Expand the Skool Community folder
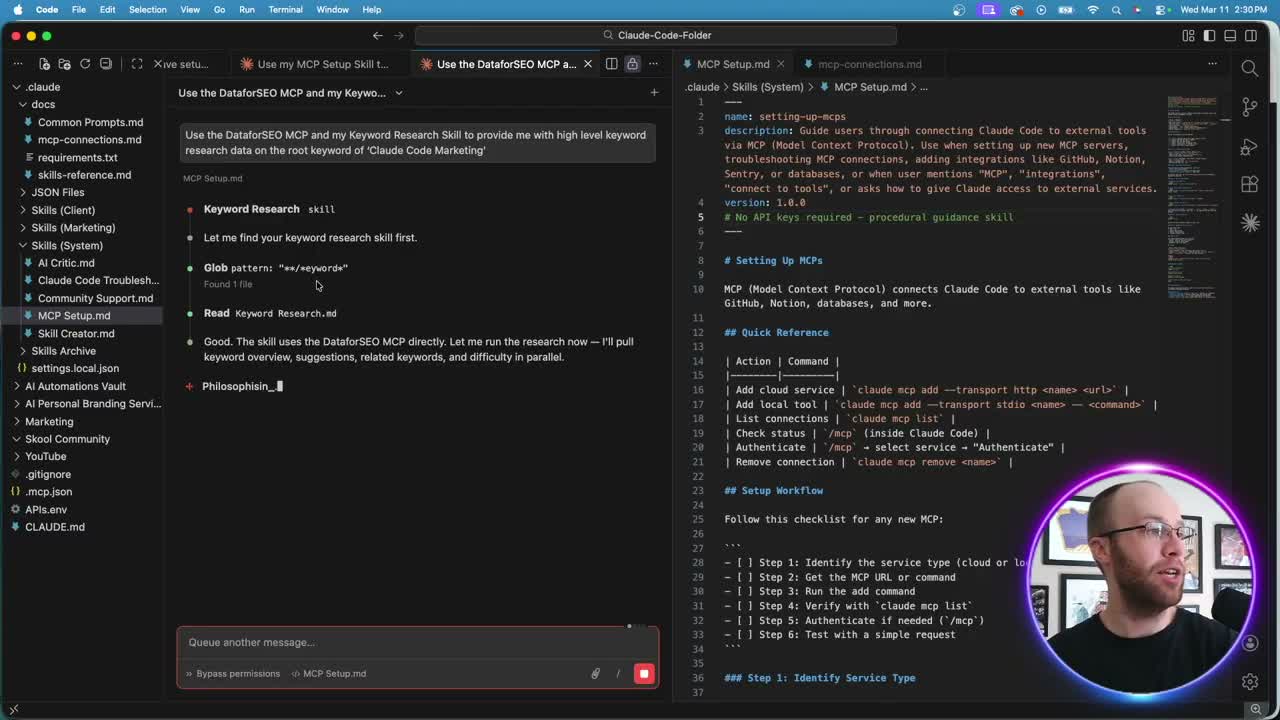The width and height of the screenshot is (1280, 720). [x=67, y=439]
